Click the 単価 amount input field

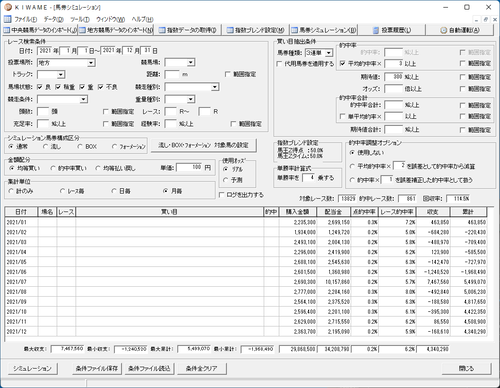tap(189, 167)
